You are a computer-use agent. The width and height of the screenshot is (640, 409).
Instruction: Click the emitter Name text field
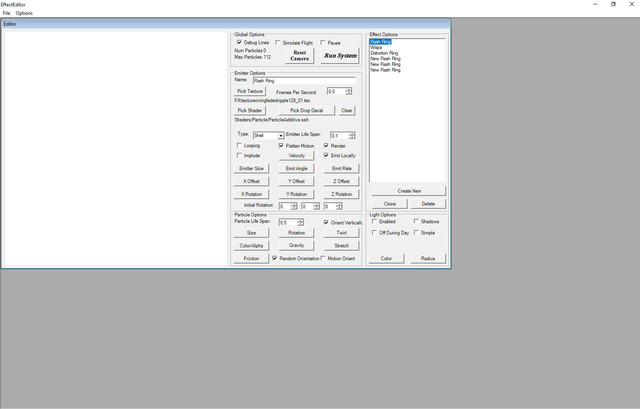pyautogui.click(x=304, y=80)
